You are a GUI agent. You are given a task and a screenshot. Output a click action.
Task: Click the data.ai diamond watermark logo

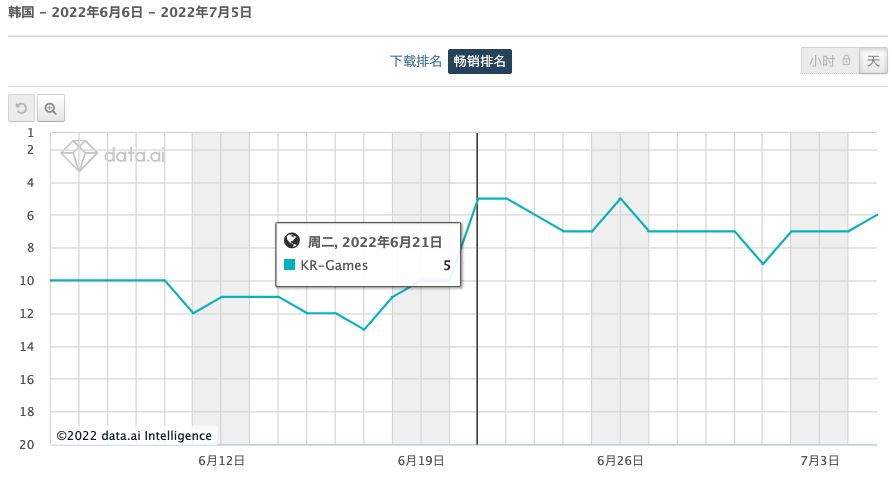coord(79,156)
